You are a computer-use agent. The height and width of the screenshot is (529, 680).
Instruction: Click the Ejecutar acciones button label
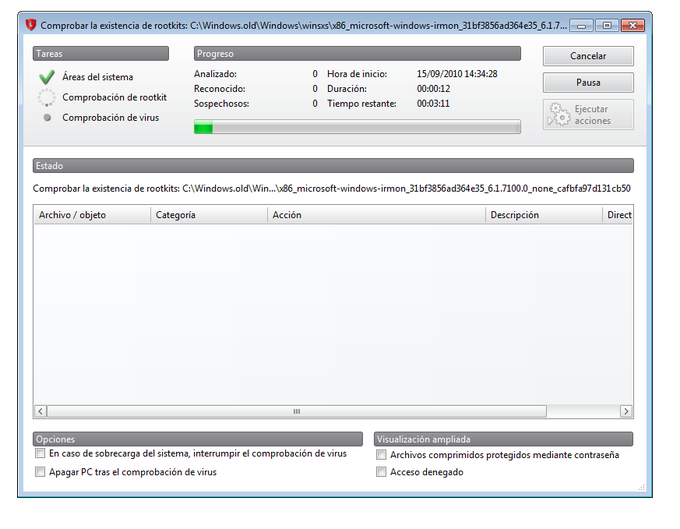592,115
